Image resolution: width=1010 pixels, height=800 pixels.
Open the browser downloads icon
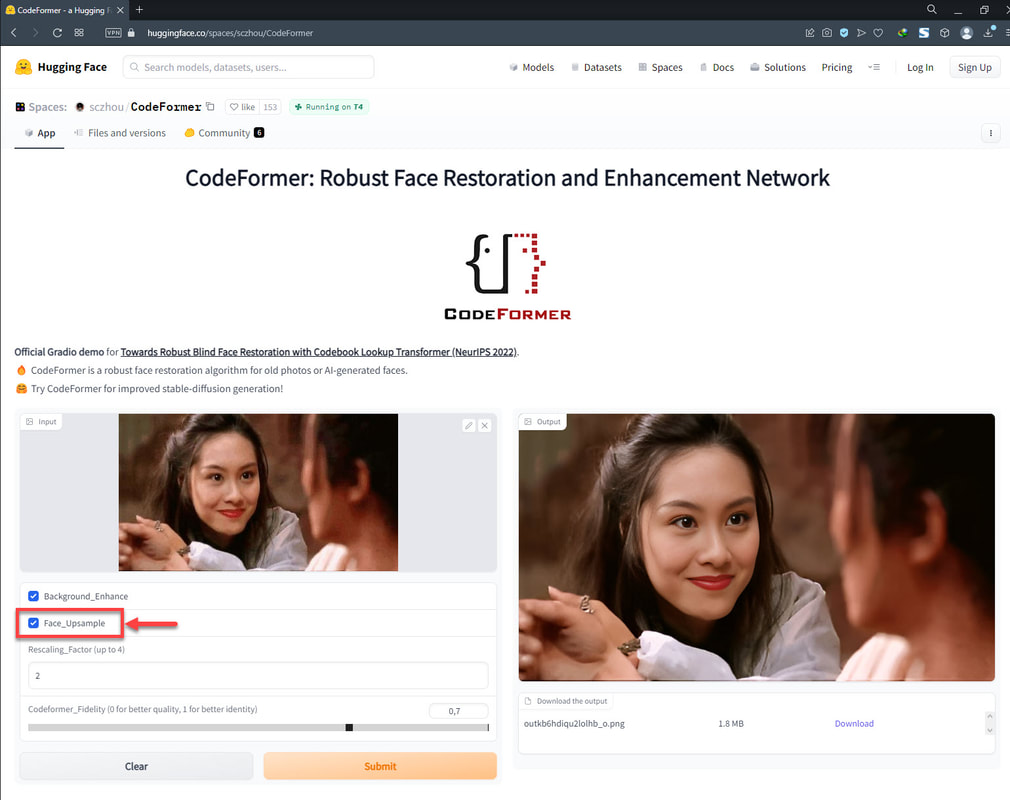[x=989, y=32]
